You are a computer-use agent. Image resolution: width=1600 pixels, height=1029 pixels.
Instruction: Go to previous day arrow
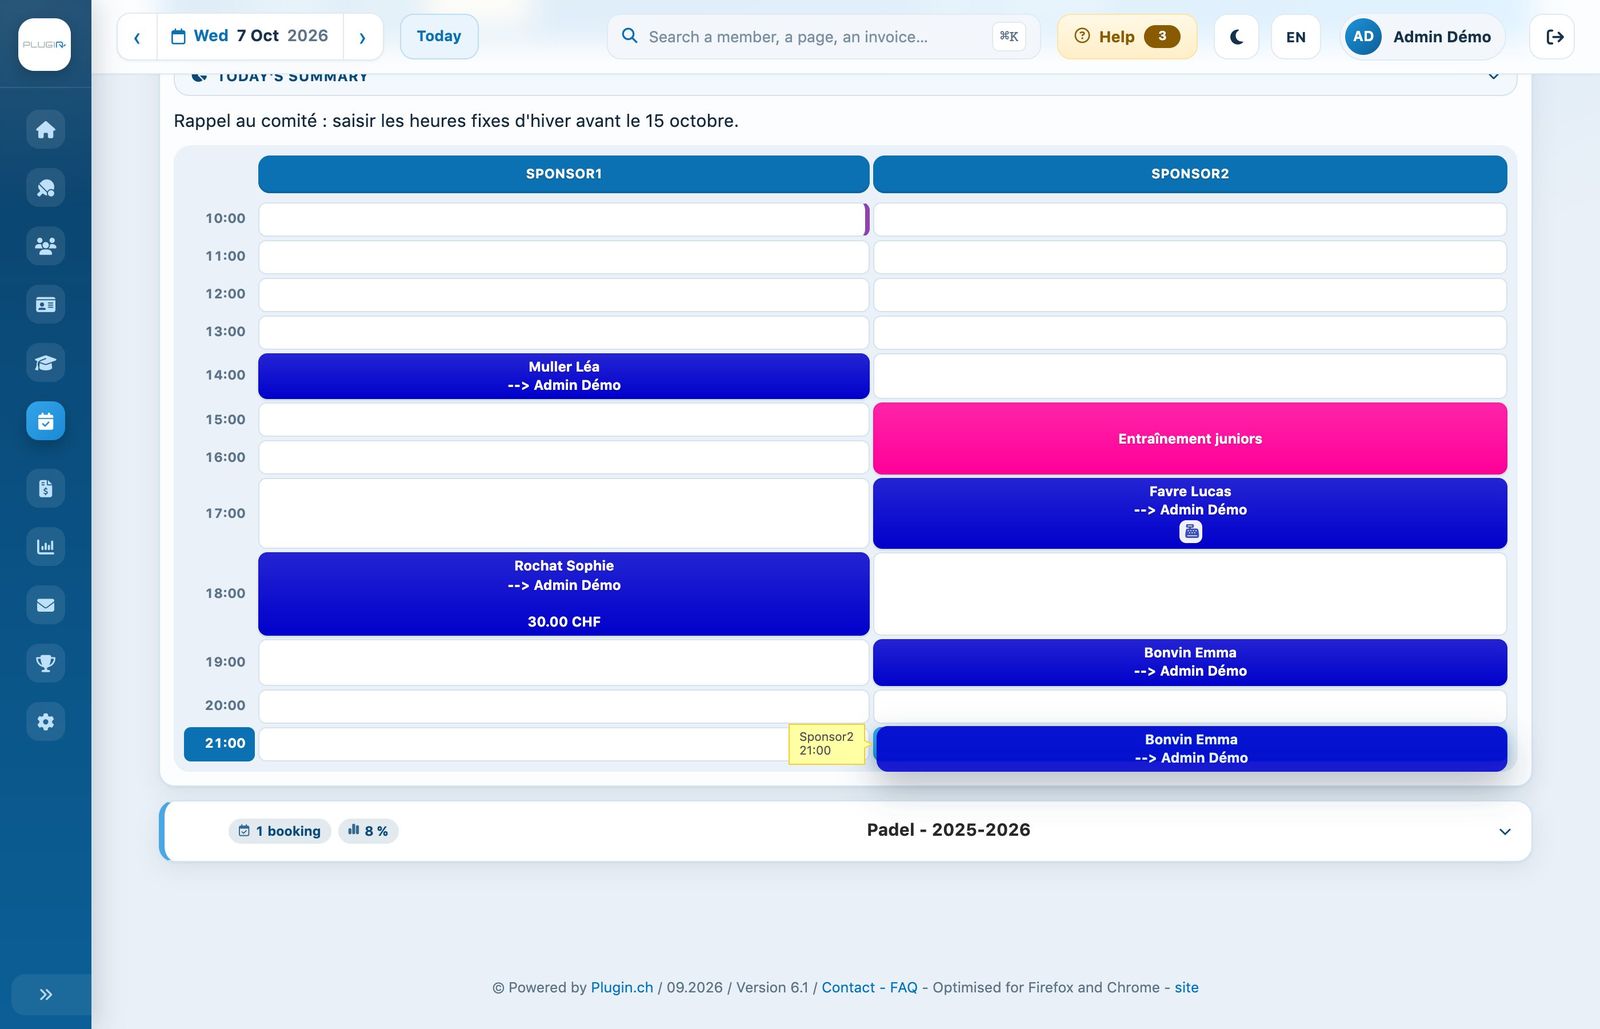(x=137, y=37)
